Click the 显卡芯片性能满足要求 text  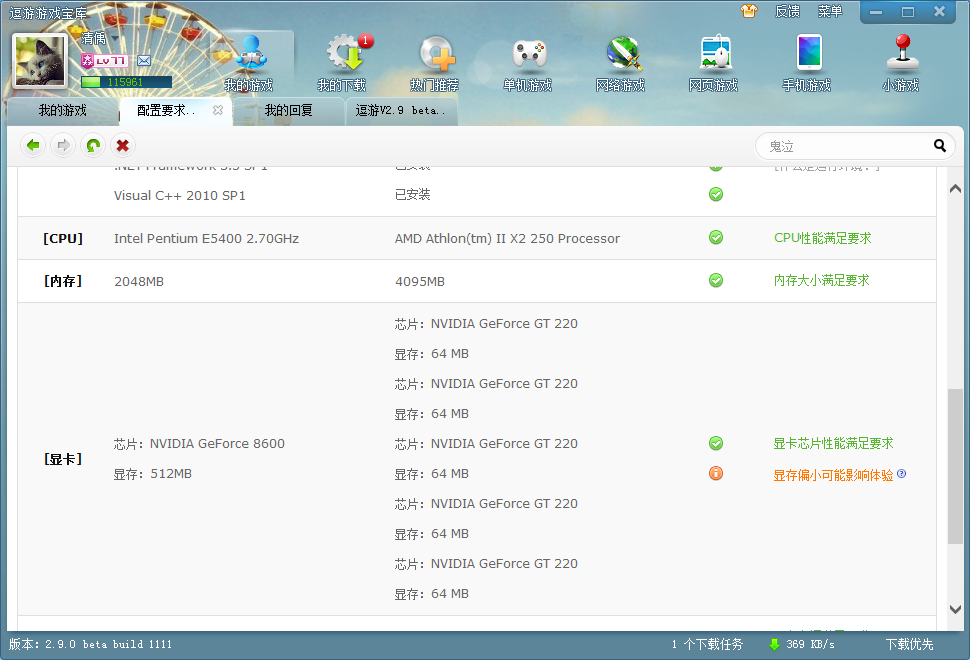833,444
